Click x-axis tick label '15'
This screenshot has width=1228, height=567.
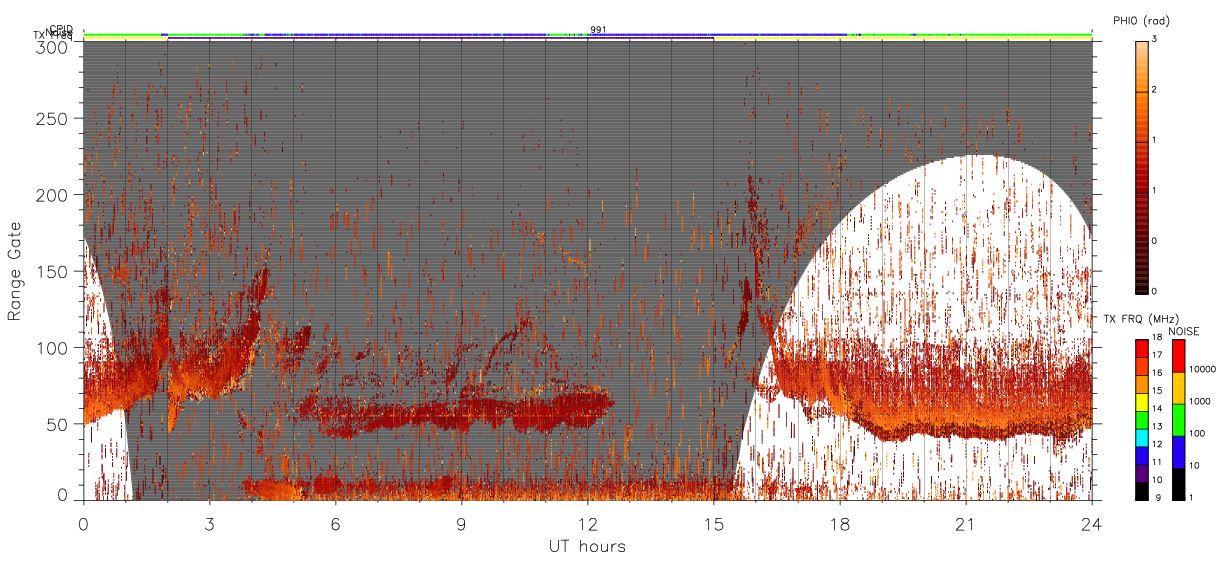tap(713, 523)
